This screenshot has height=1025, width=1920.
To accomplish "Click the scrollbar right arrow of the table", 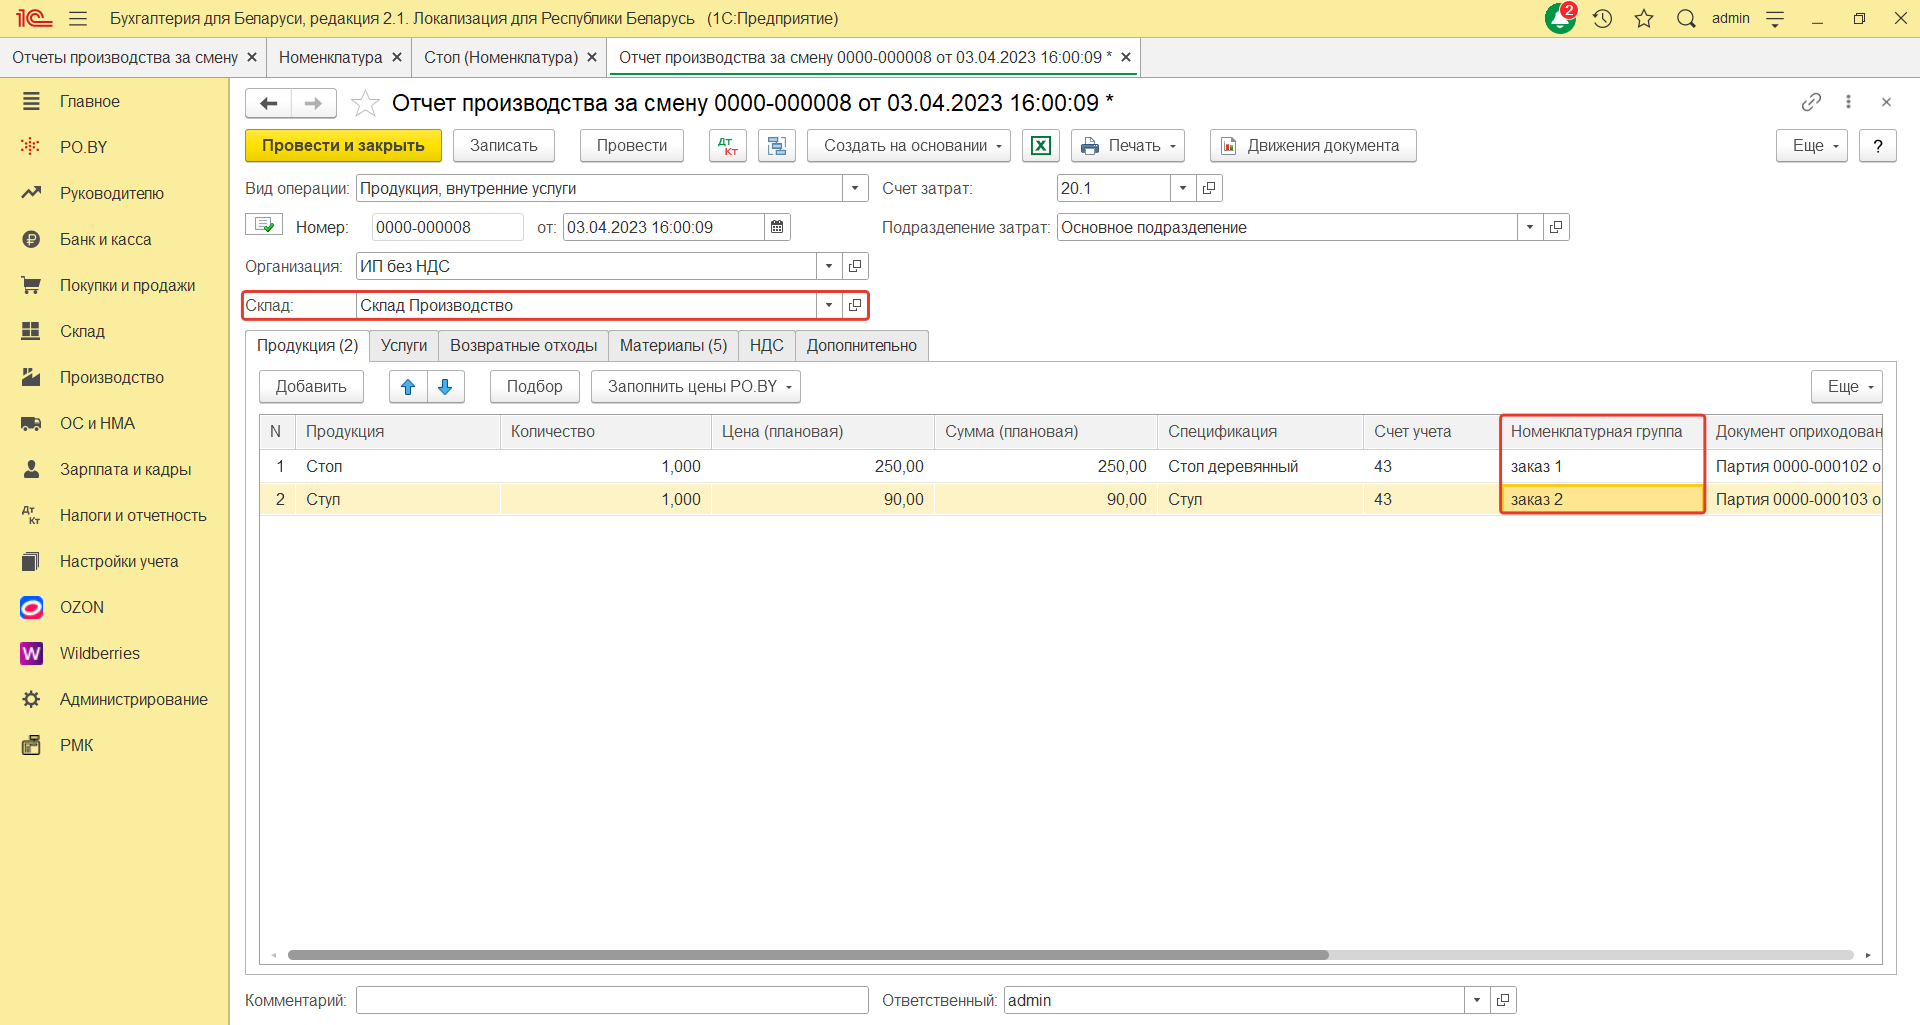I will tap(1868, 955).
